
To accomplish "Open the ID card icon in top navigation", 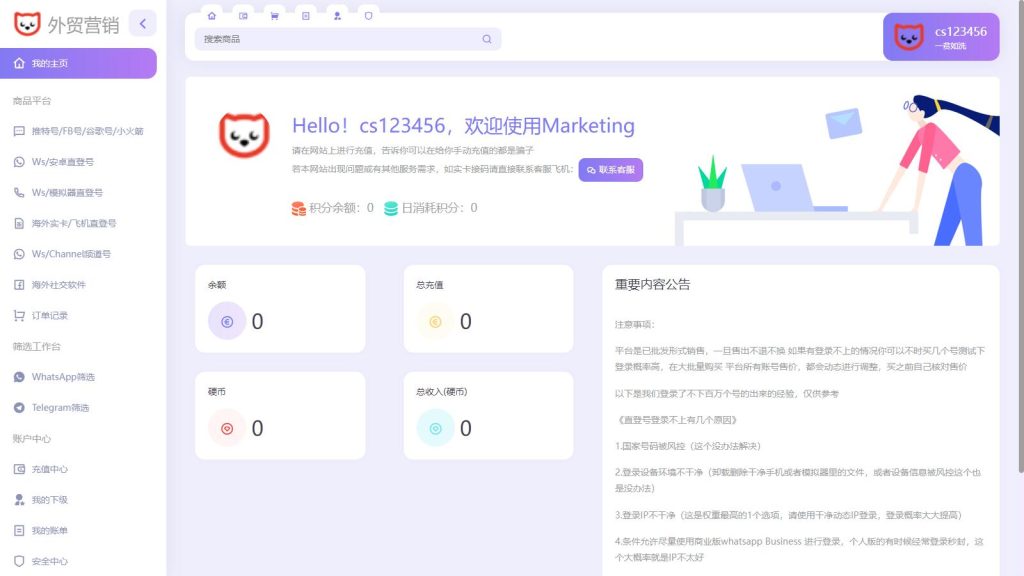I will click(243, 15).
